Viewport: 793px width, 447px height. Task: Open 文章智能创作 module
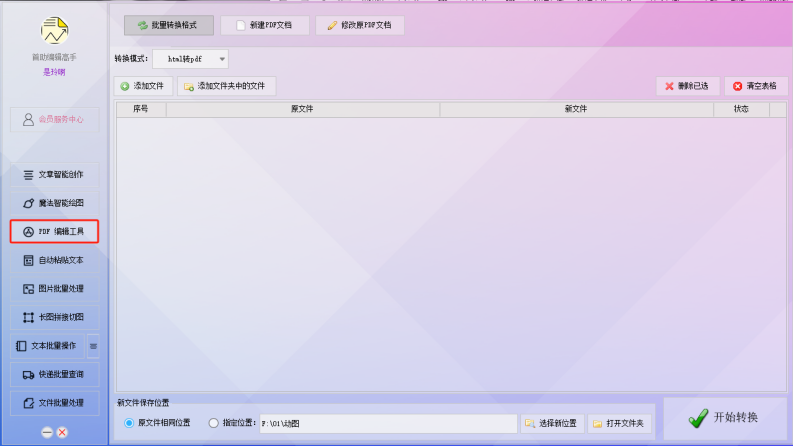click(x=54, y=174)
